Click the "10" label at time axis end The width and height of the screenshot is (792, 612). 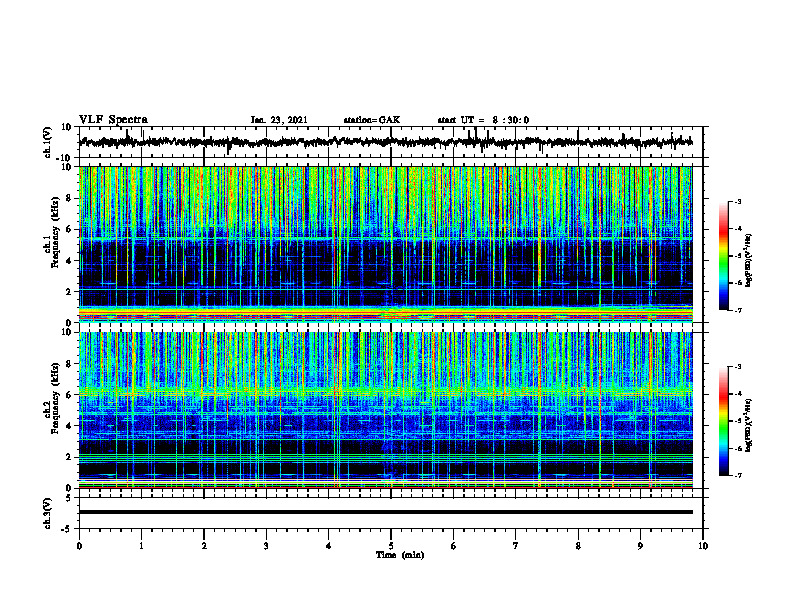click(x=703, y=546)
